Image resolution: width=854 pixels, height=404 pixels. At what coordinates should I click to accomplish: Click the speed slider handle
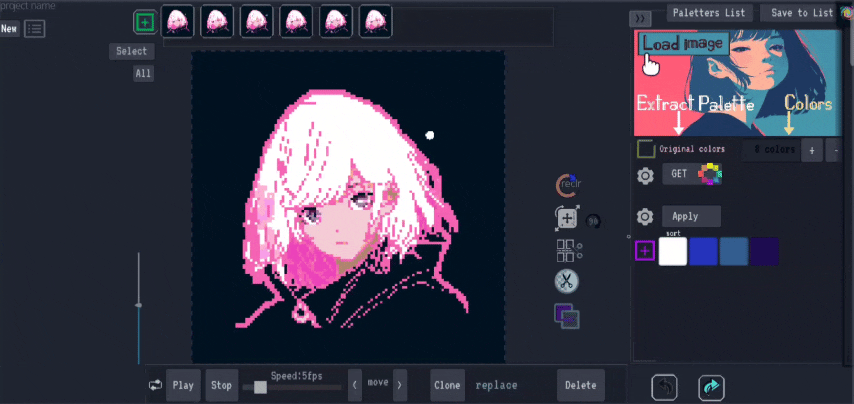click(260, 387)
